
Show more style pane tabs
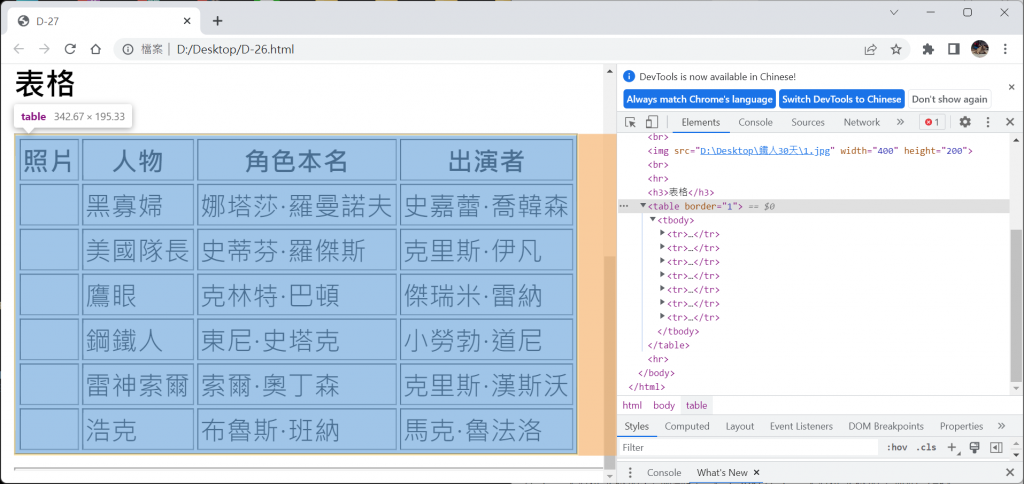point(1002,427)
